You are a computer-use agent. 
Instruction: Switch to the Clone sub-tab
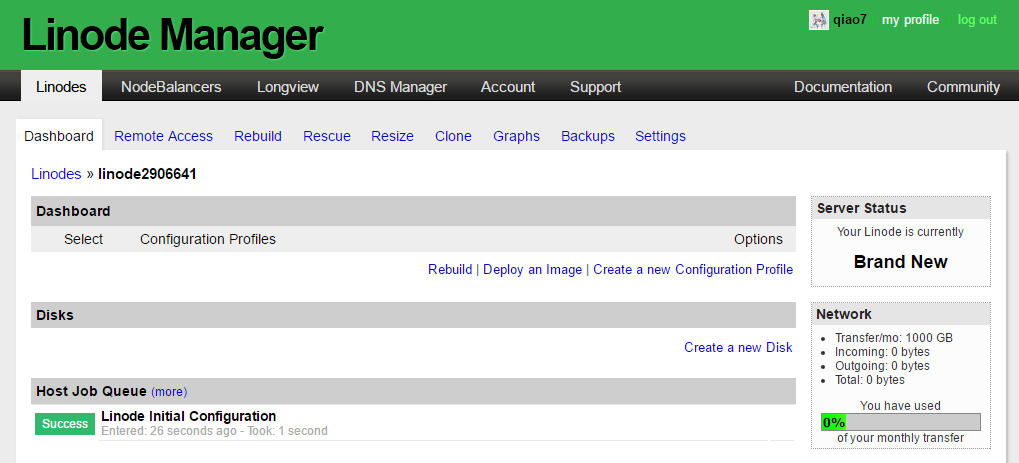point(454,136)
